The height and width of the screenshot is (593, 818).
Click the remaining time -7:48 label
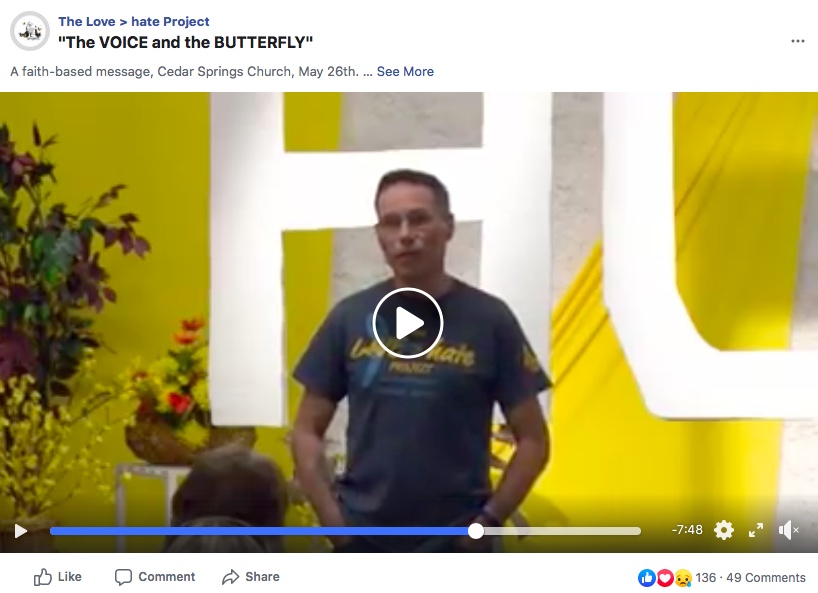point(687,530)
